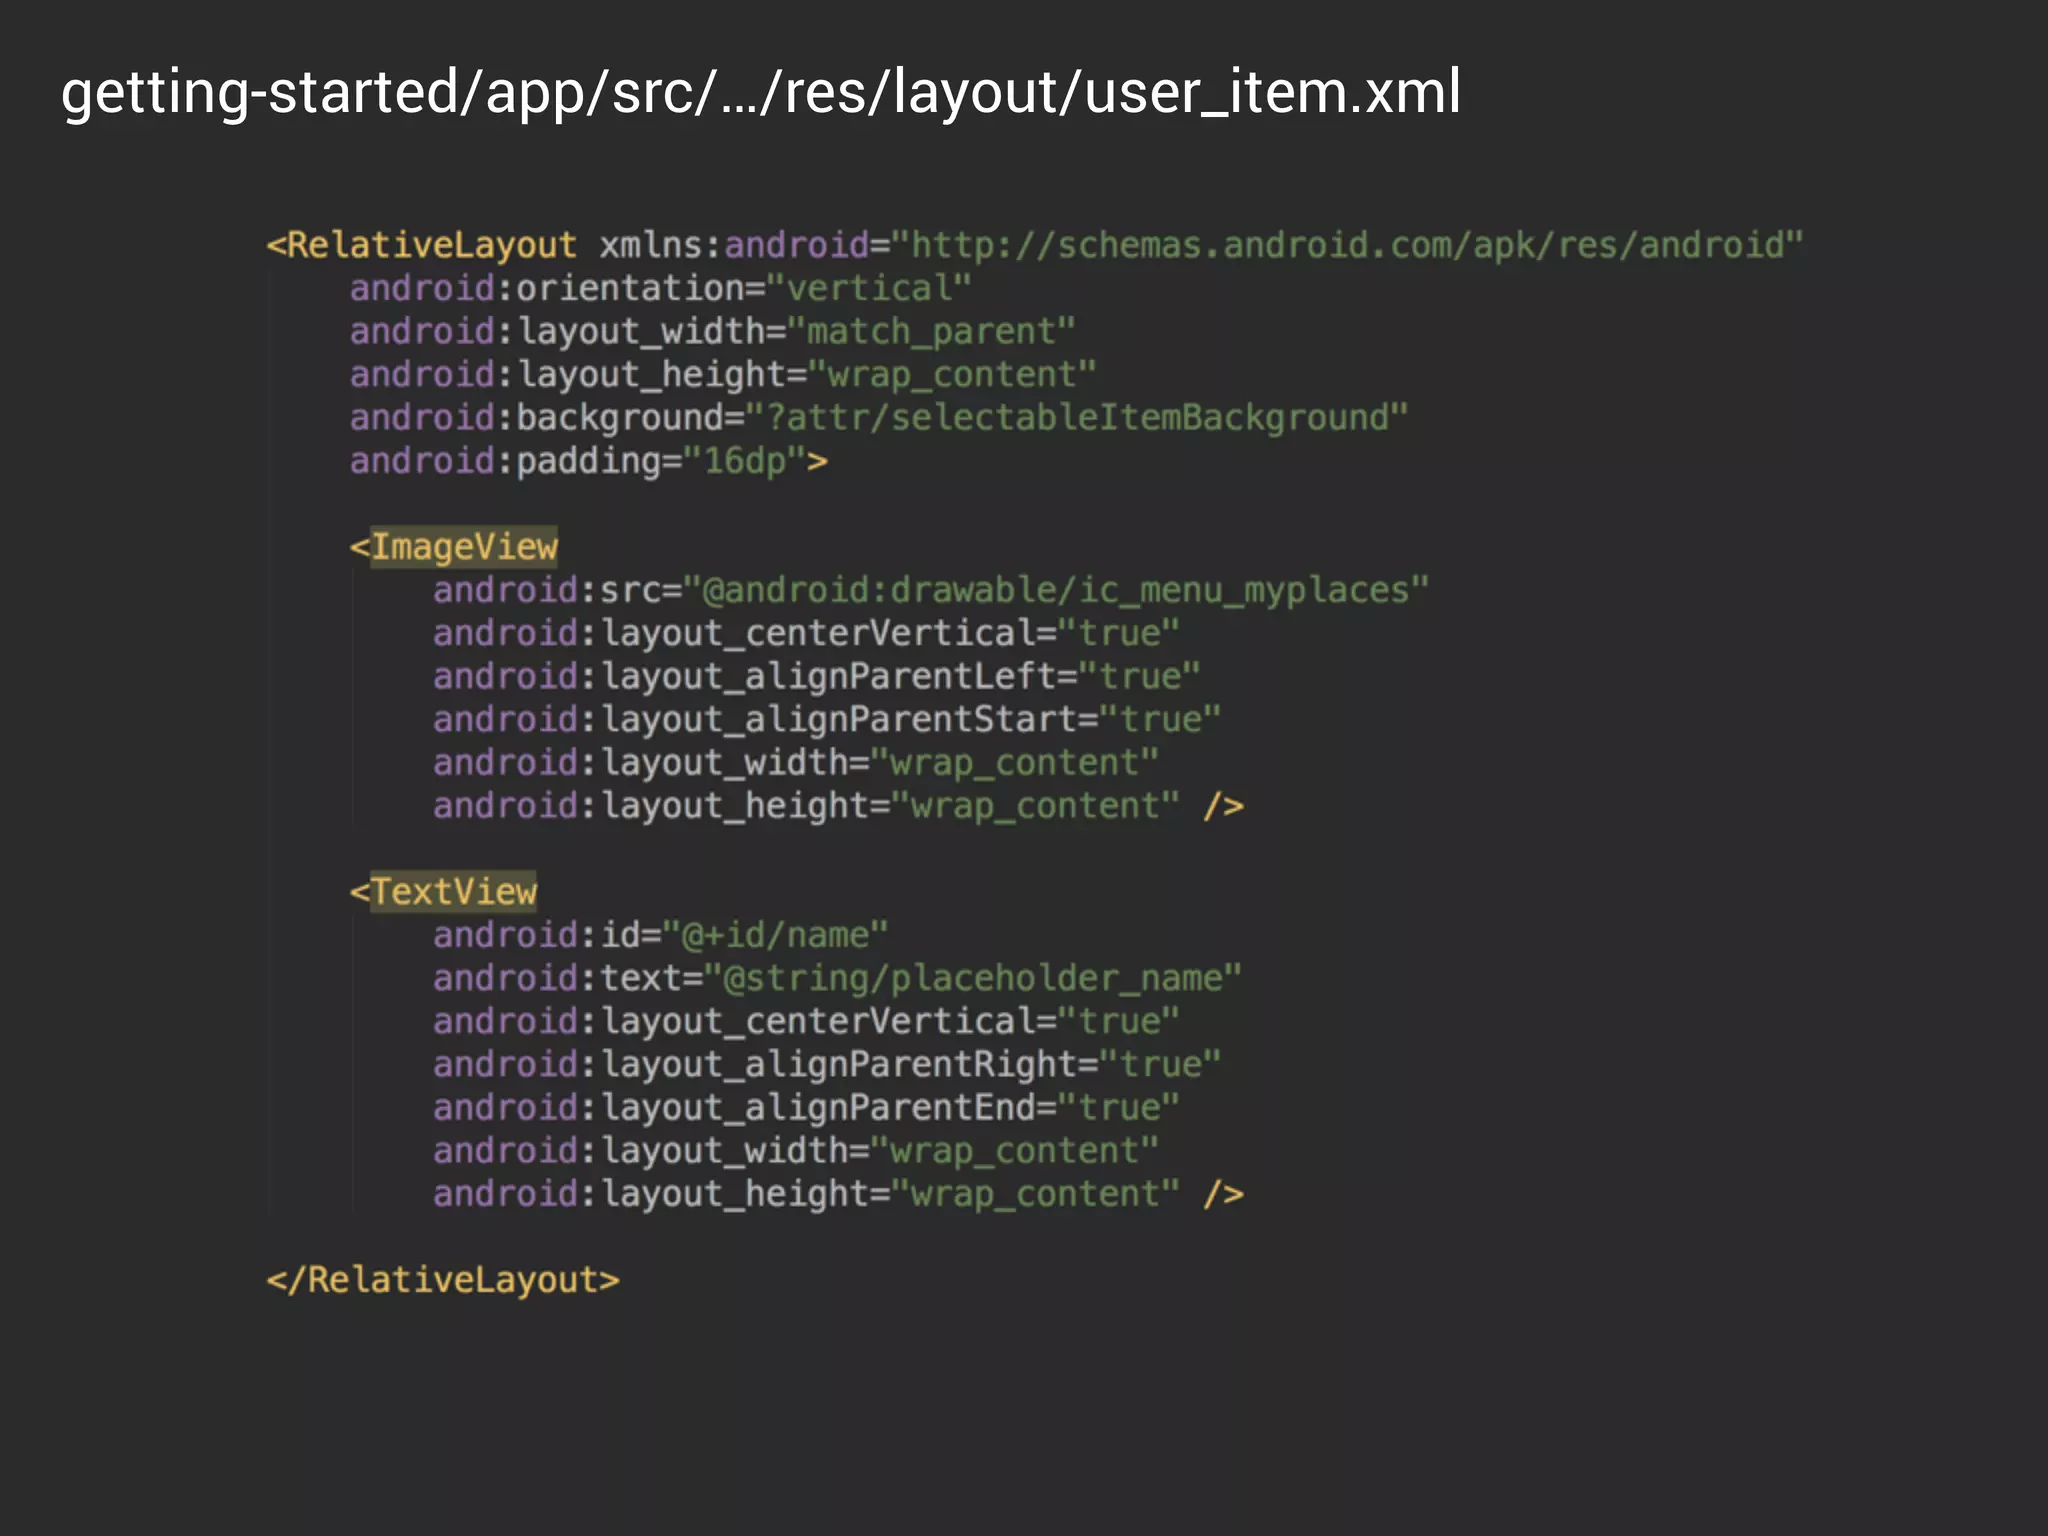Click the RelativeLayout layout_height="wrap_content" line
The image size is (2048, 1536).
pos(723,374)
